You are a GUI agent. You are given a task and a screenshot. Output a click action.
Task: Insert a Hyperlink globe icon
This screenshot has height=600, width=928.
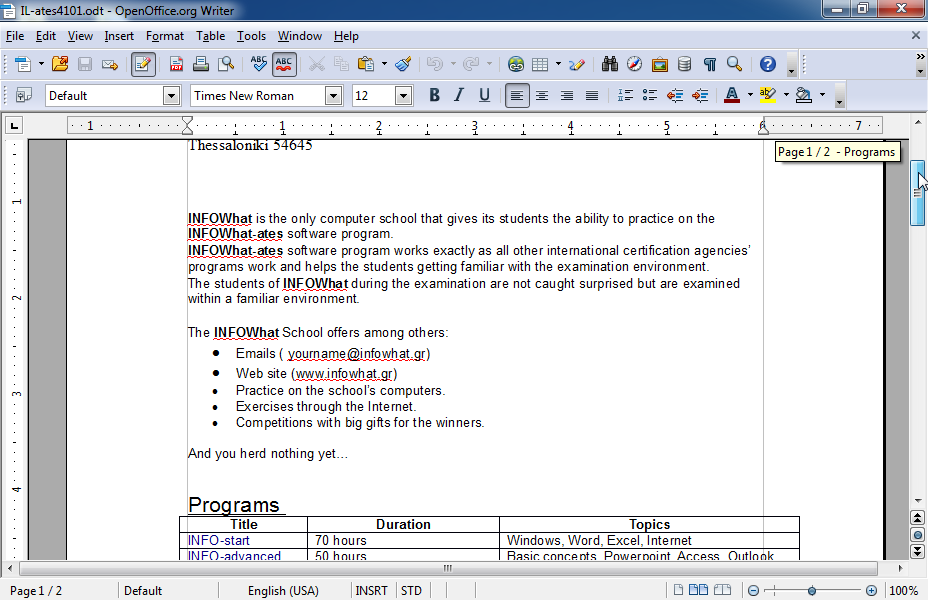click(515, 64)
